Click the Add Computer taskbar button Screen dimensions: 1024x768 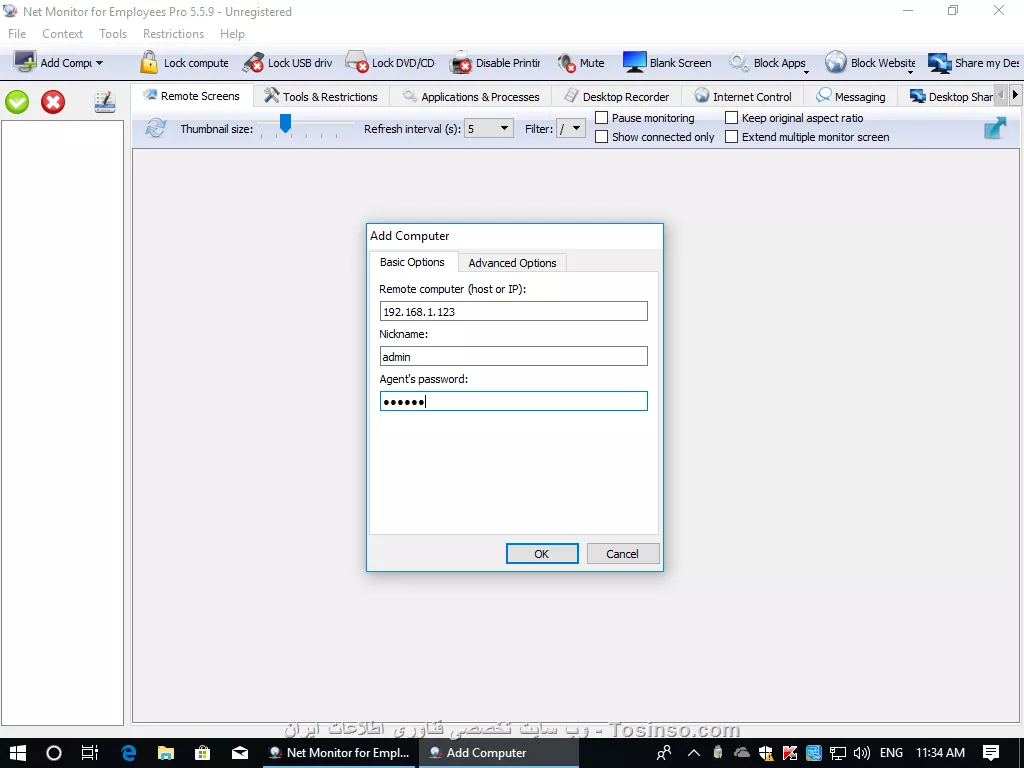click(498, 753)
